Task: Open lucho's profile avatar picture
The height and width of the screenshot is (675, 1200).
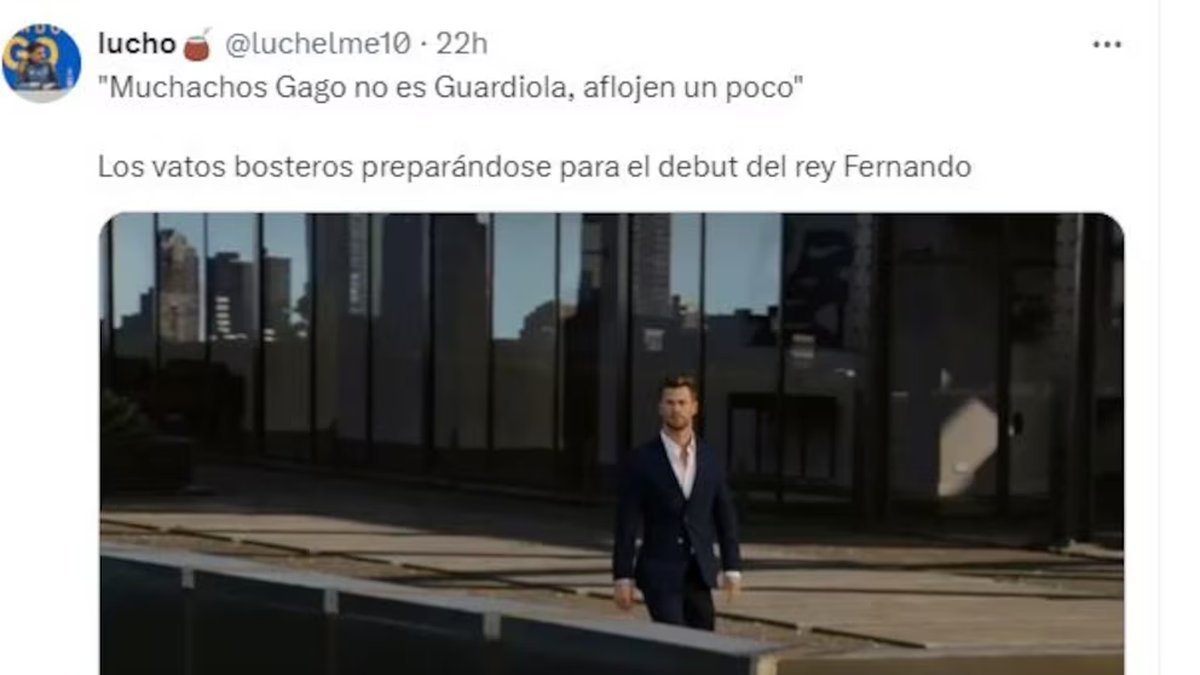Action: coord(41,62)
